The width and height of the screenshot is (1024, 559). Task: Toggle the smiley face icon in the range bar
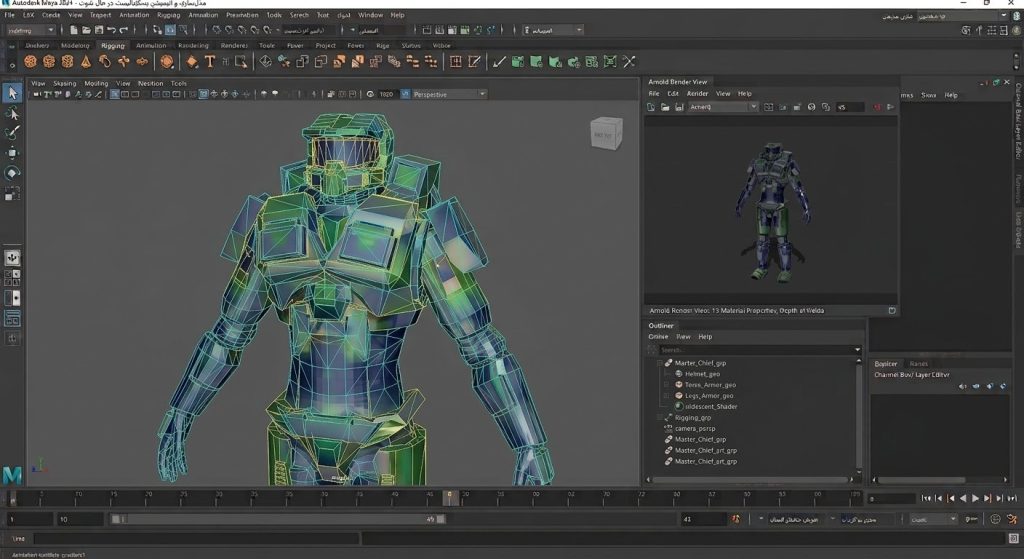(x=995, y=519)
